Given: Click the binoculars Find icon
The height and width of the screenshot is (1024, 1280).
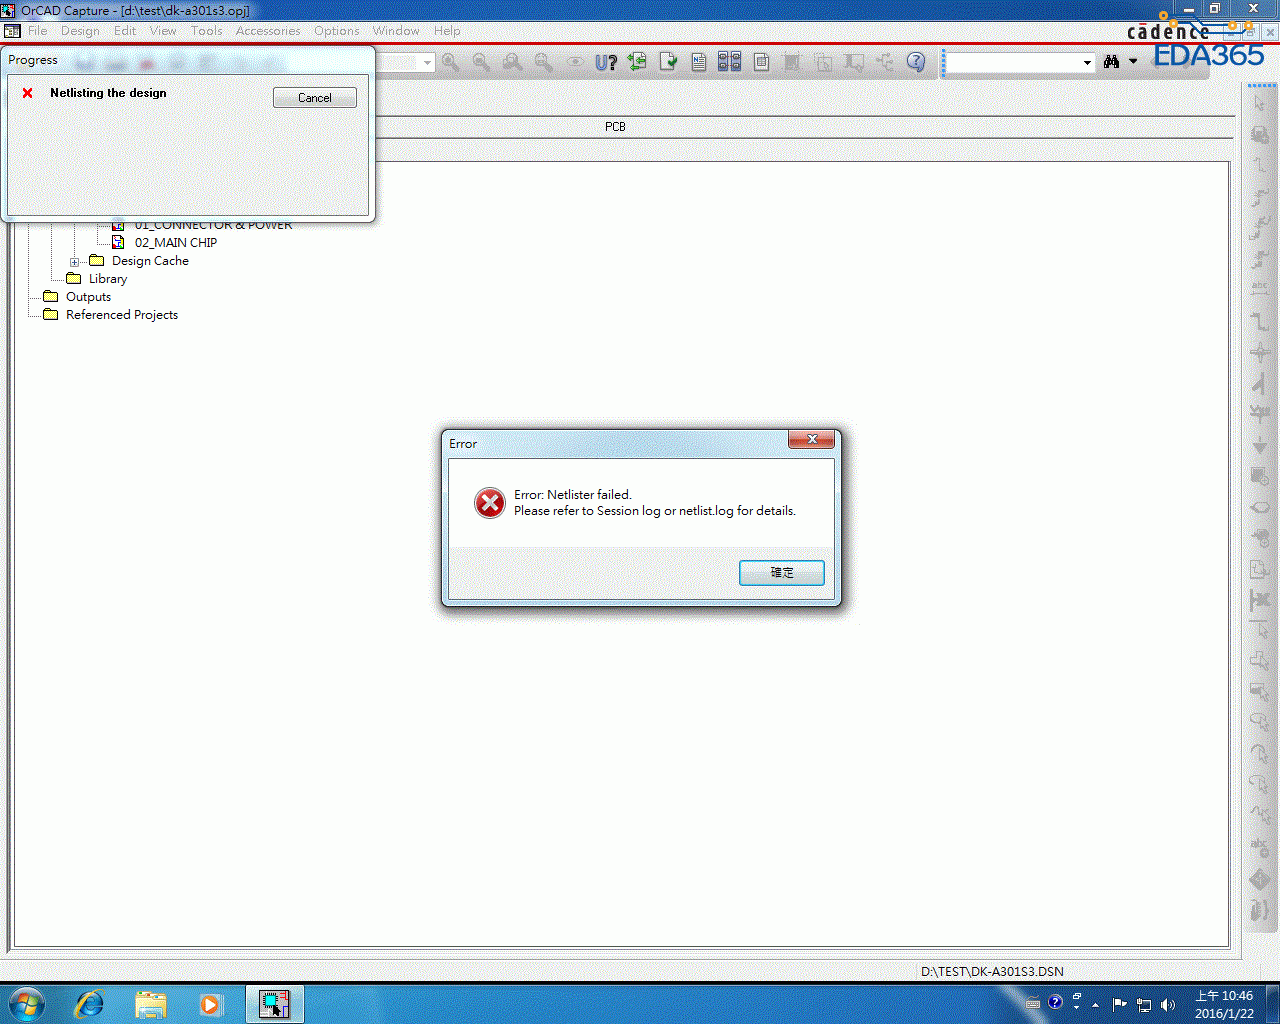Looking at the screenshot, I should [x=1111, y=62].
